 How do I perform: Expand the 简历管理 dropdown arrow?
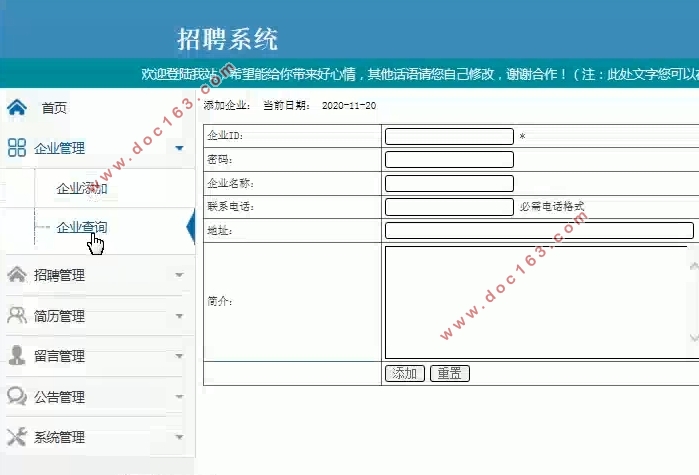(179, 316)
